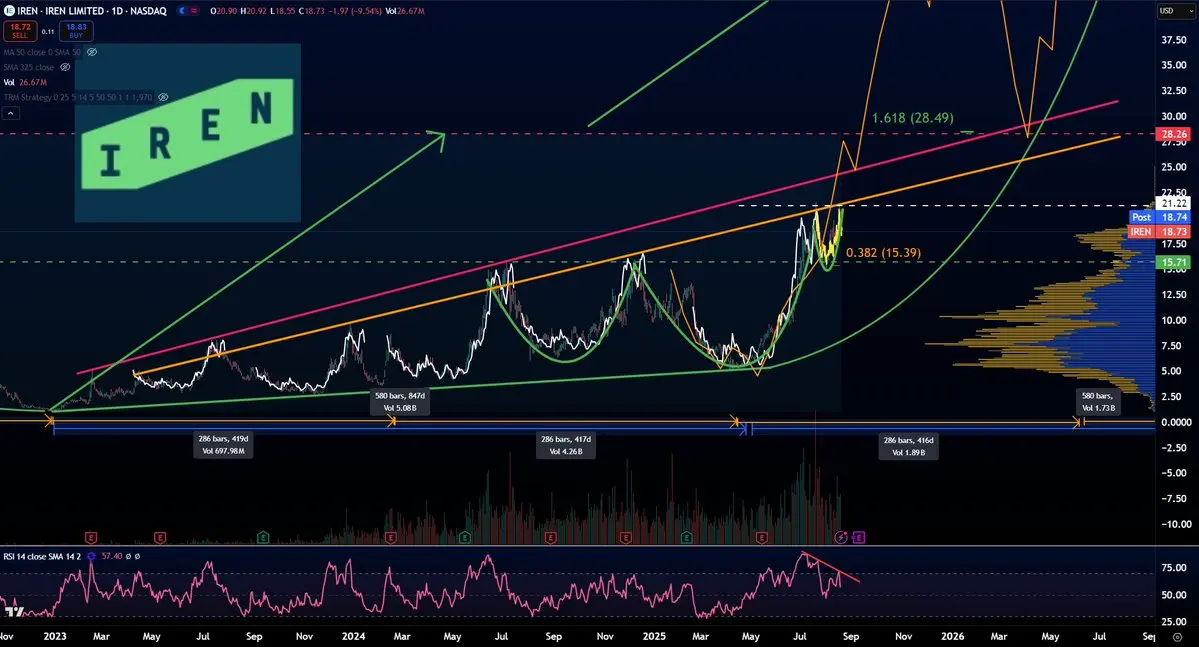Open the USD currency dropdown

pos(1175,11)
